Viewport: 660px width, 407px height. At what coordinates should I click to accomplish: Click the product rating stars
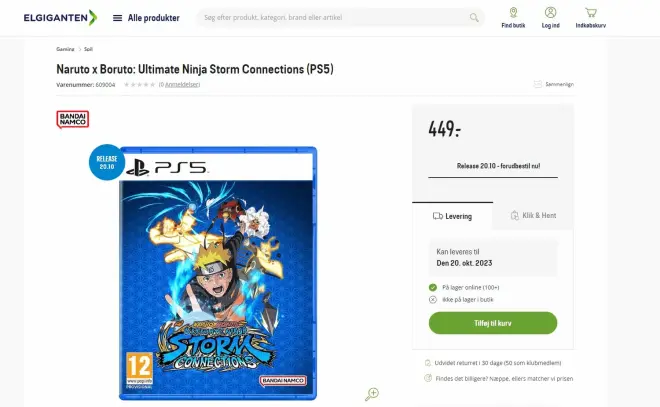pos(137,85)
